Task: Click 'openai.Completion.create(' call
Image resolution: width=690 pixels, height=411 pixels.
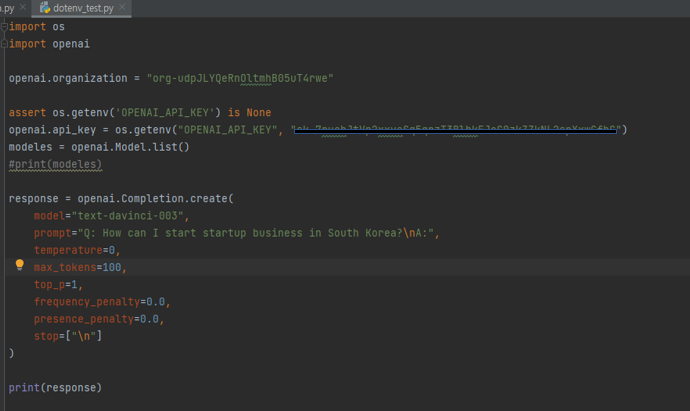Action: [155, 198]
